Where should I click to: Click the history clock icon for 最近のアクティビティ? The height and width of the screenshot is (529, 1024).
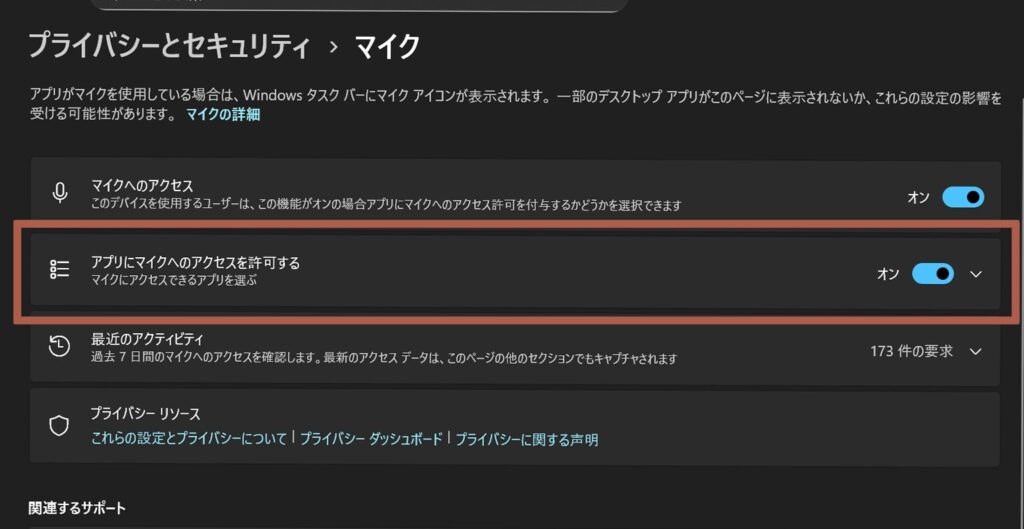click(60, 346)
